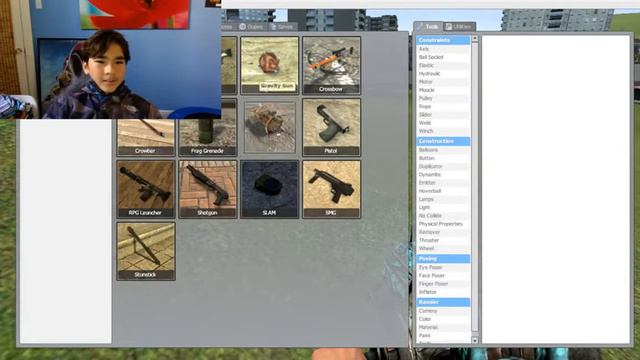Select the Axis constraint tool
The width and height of the screenshot is (640, 360).
443,49
